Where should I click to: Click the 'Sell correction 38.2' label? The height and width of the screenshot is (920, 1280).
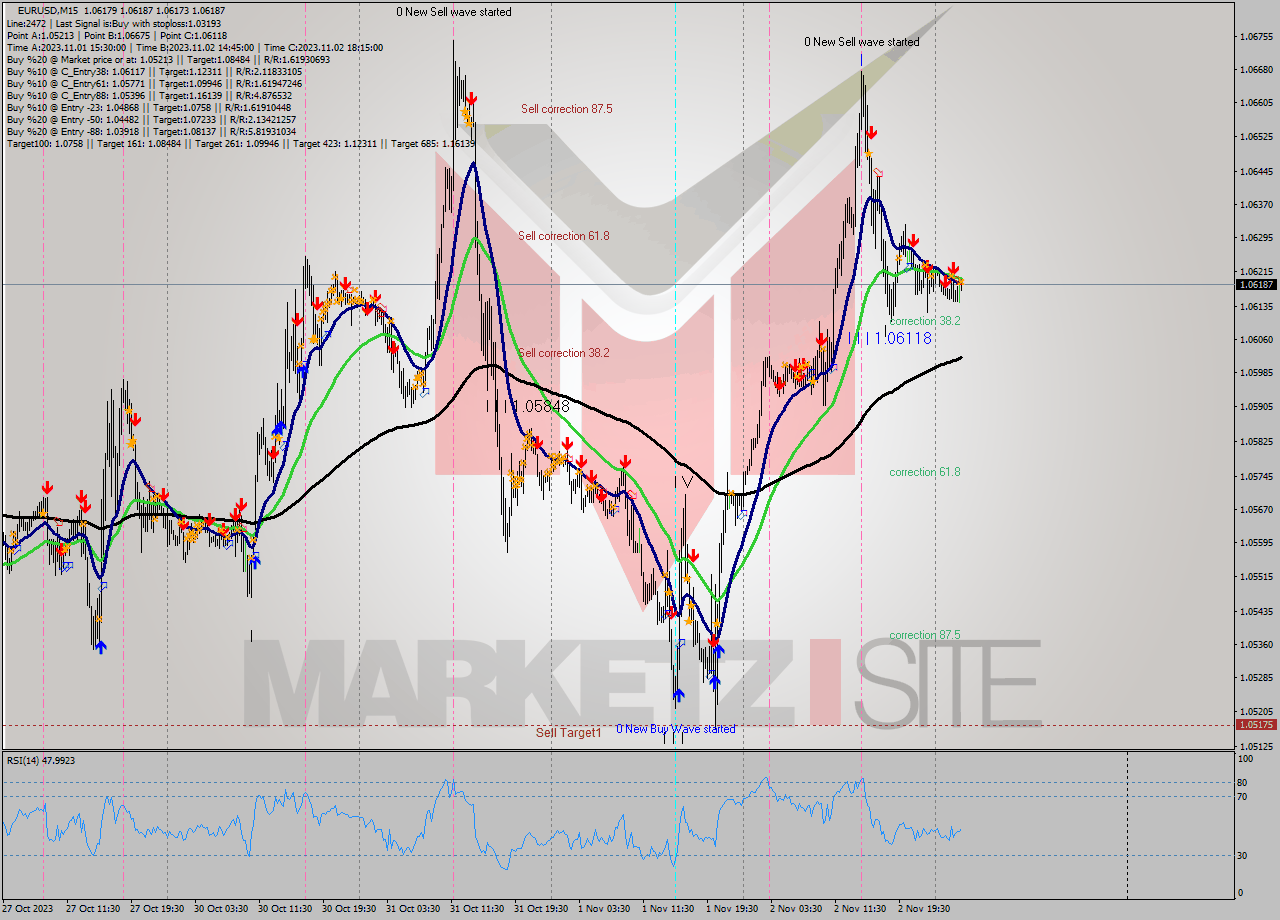point(563,353)
